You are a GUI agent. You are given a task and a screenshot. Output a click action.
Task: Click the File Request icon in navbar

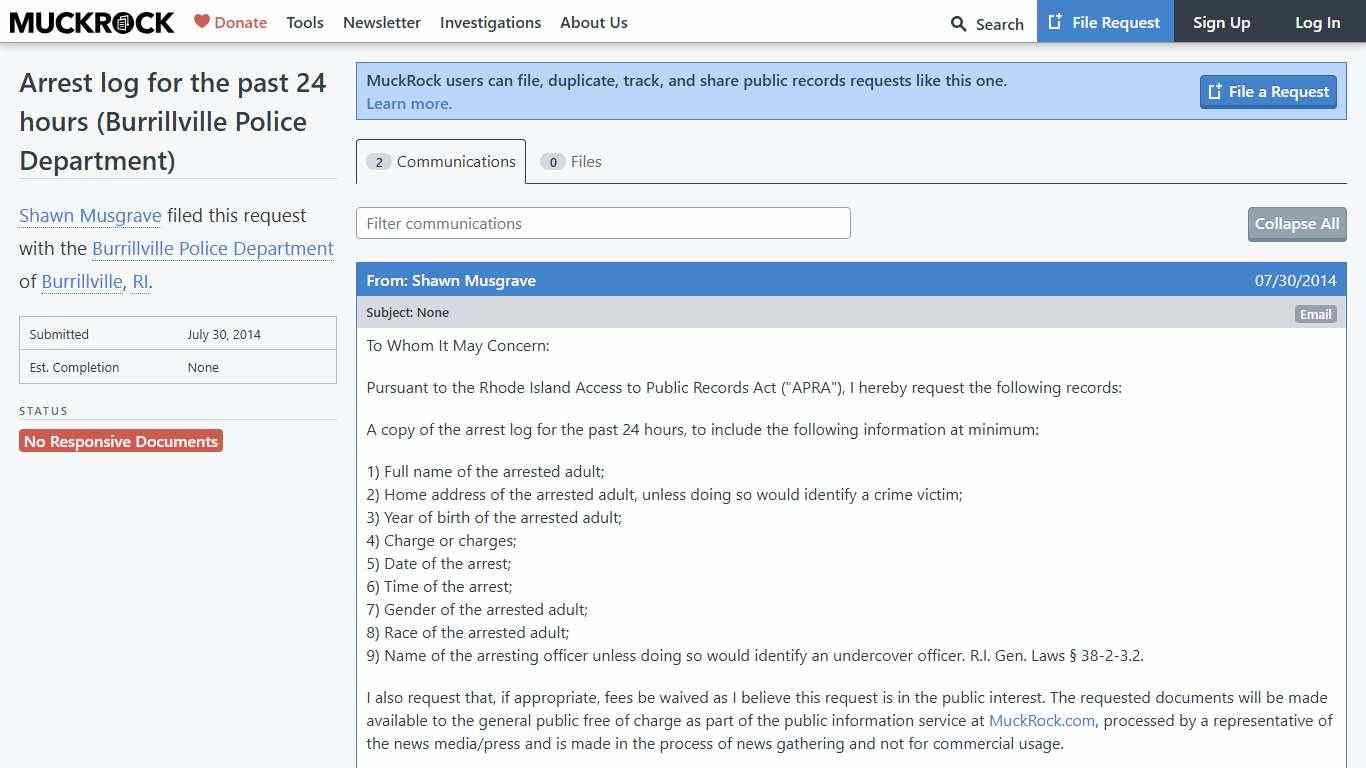click(1055, 22)
